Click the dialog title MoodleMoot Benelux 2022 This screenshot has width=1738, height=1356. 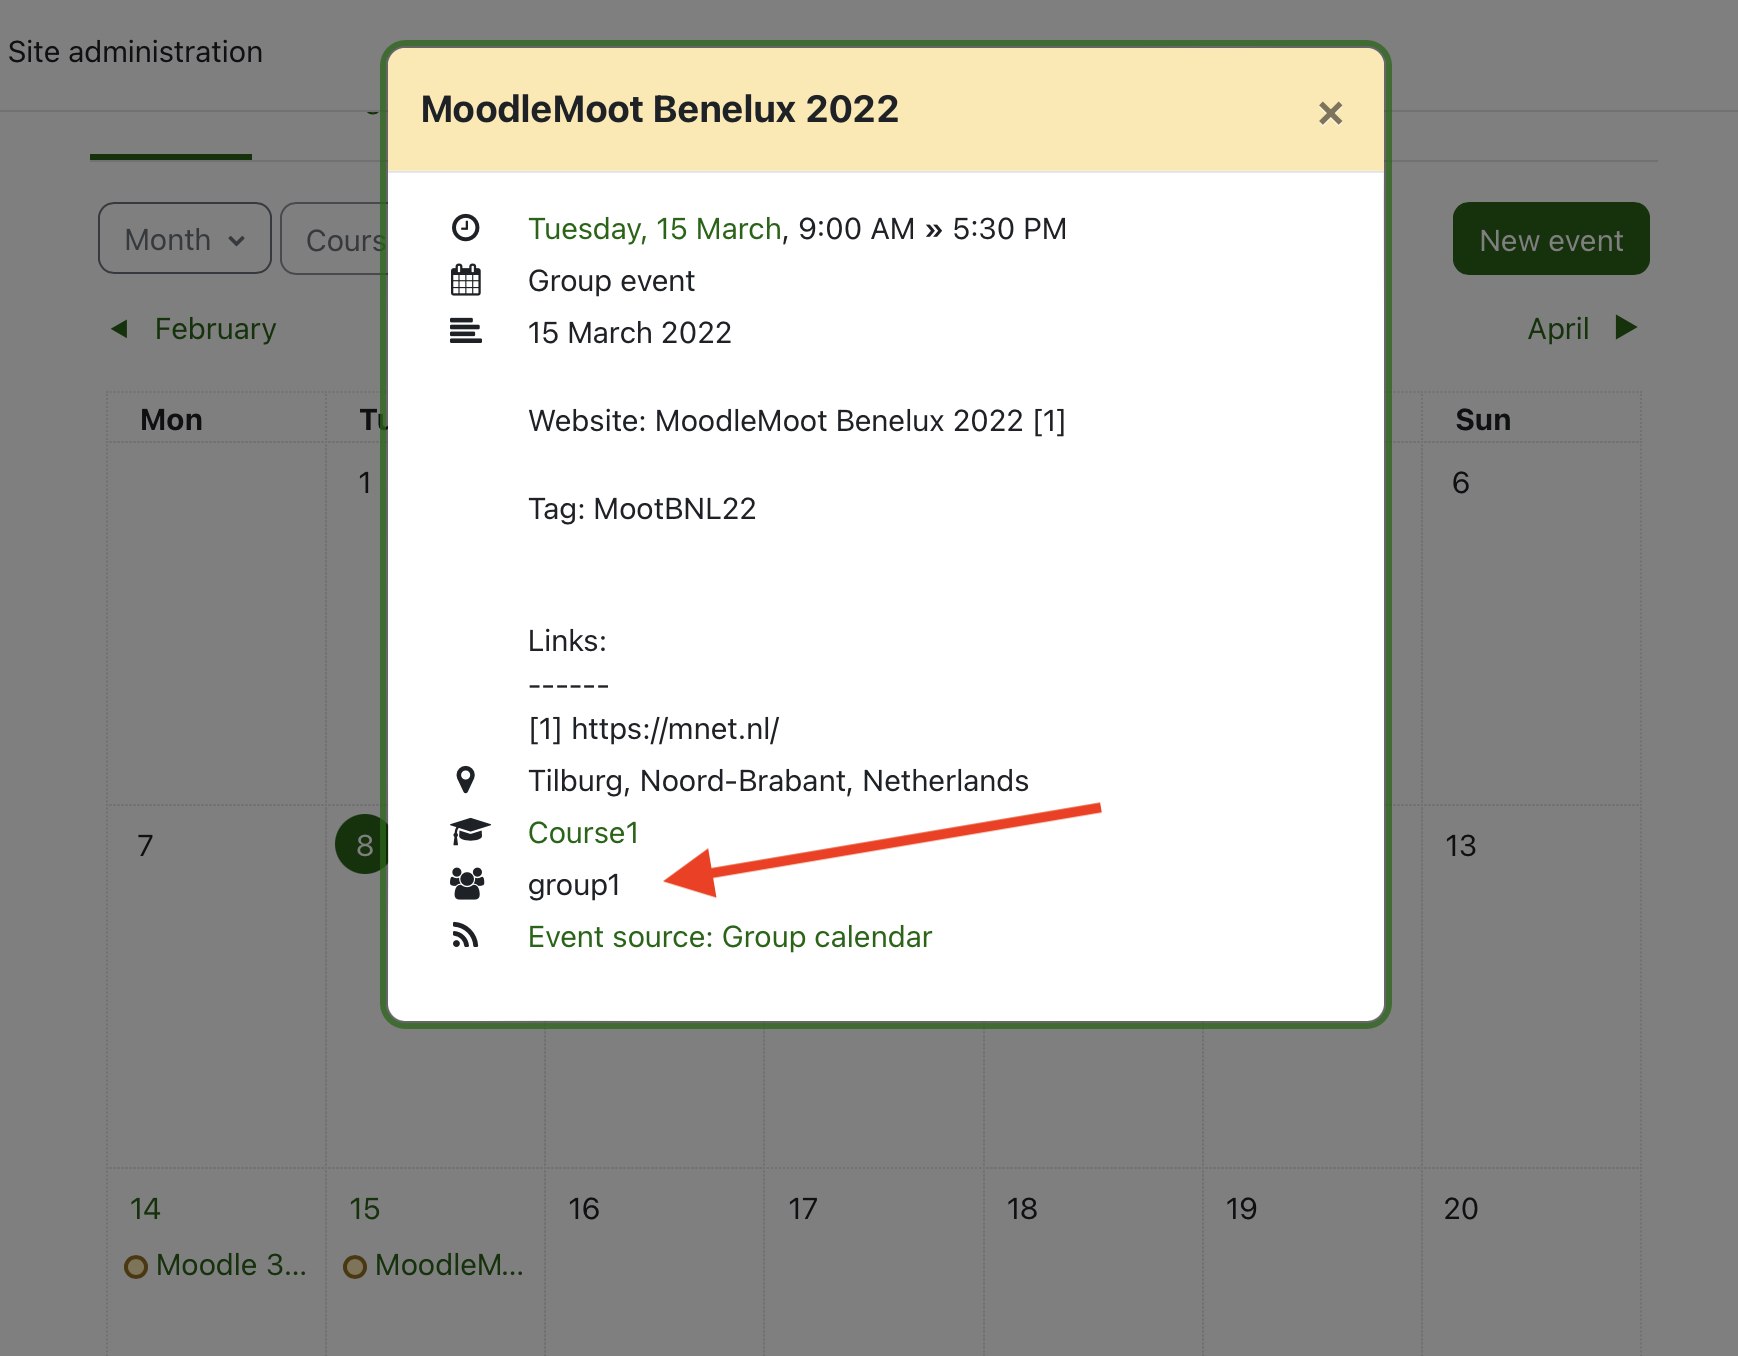[660, 109]
